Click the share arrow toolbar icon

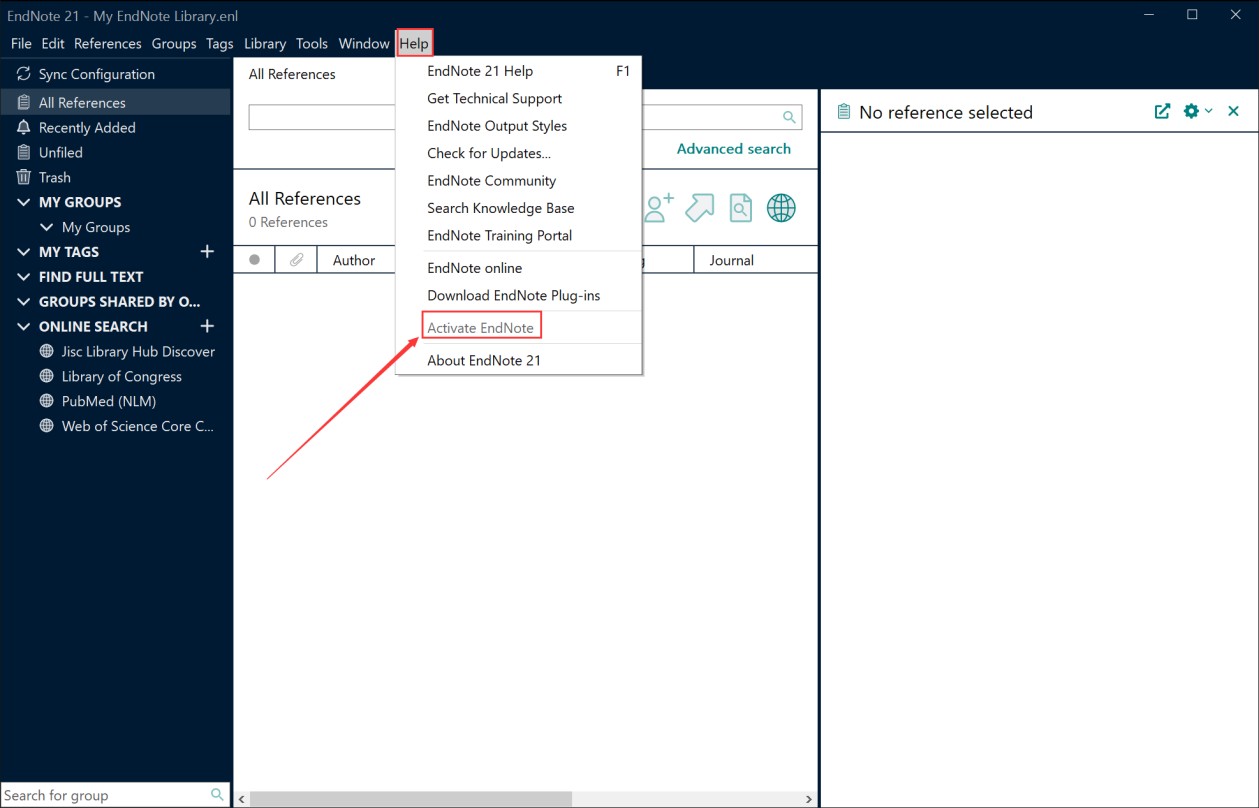point(699,208)
